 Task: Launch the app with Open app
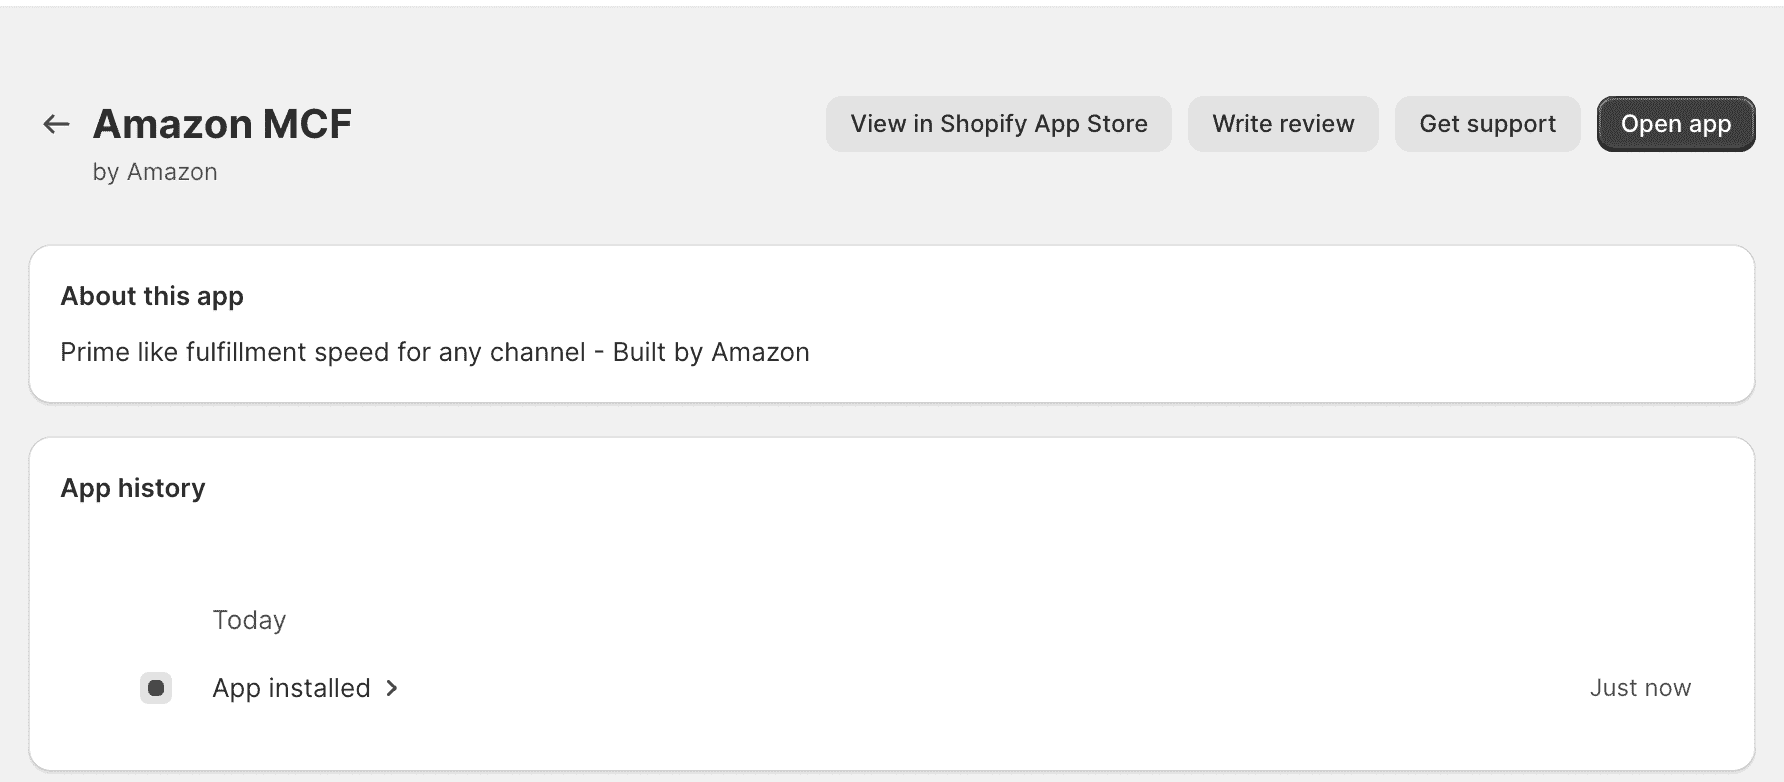coord(1675,124)
